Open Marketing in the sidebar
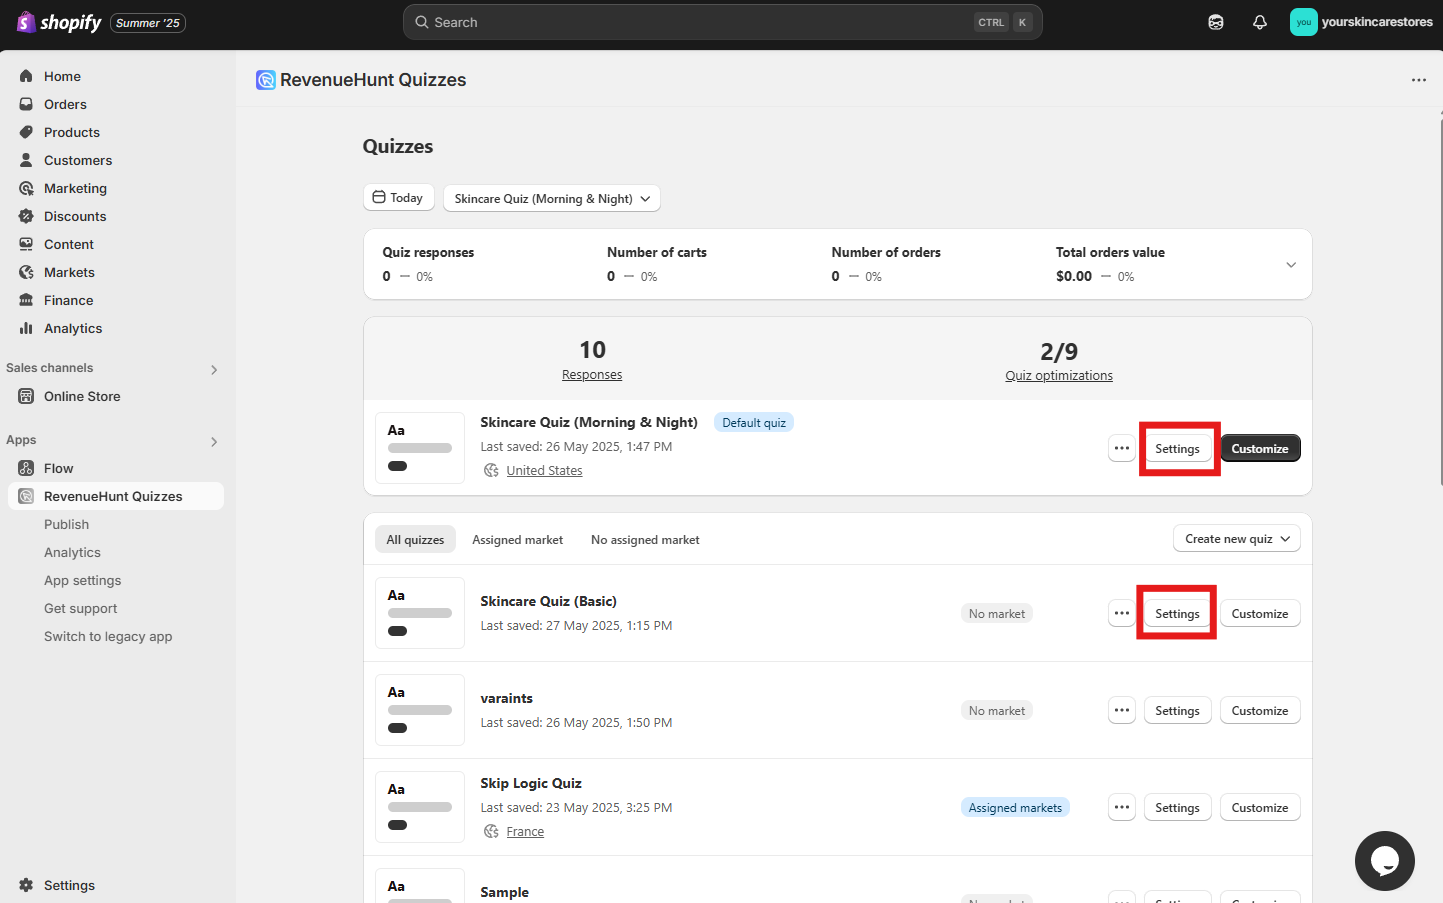Viewport: 1443px width, 903px height. pyautogui.click(x=75, y=188)
